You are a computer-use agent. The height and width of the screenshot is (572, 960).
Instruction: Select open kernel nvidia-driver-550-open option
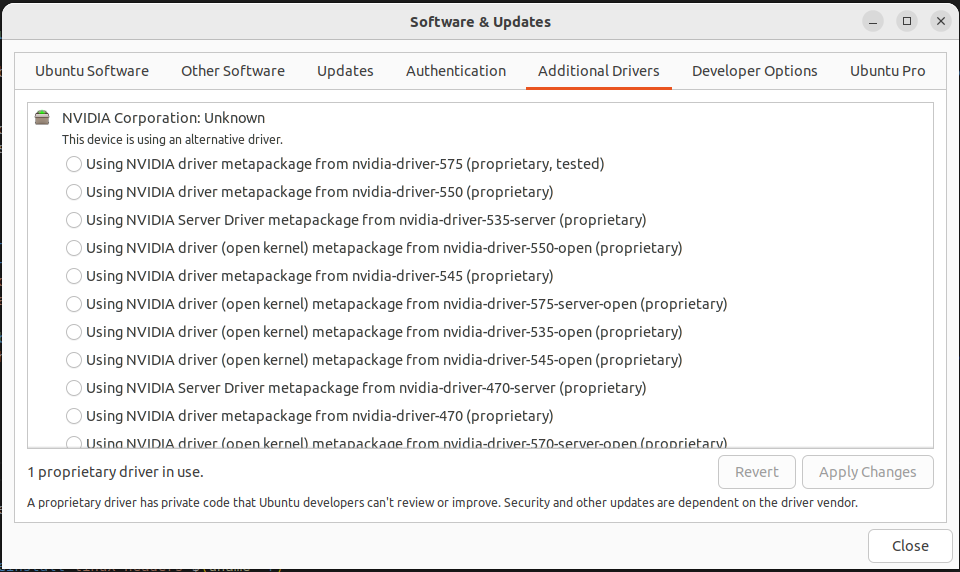coord(73,248)
